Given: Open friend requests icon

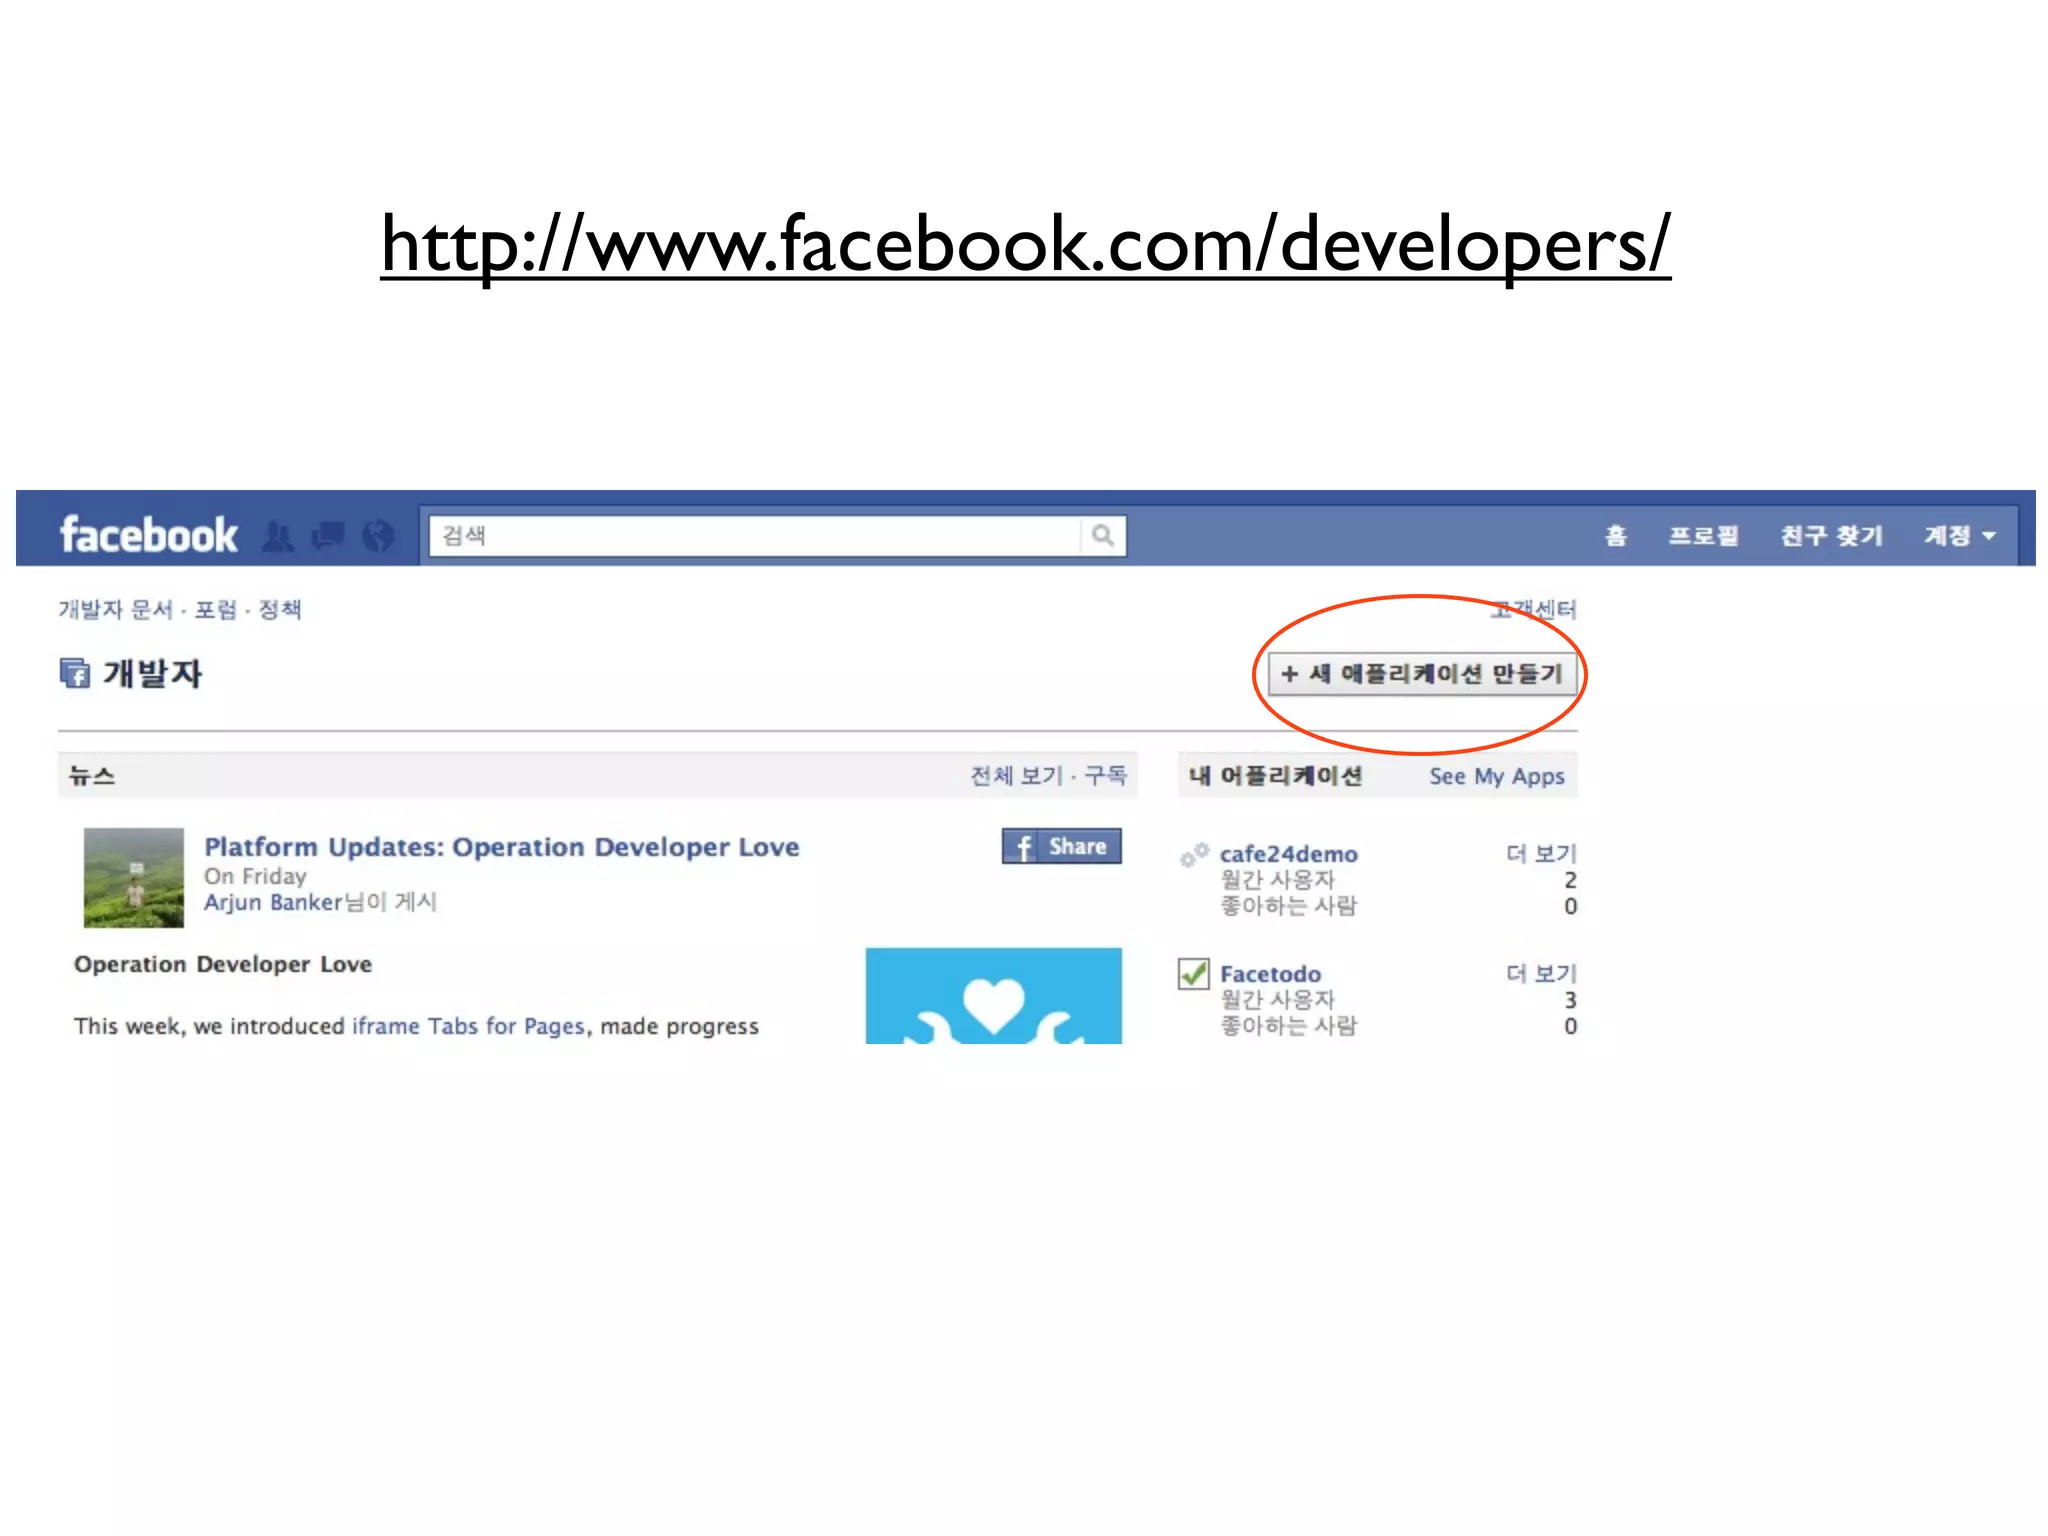Looking at the screenshot, I should click(x=278, y=537).
